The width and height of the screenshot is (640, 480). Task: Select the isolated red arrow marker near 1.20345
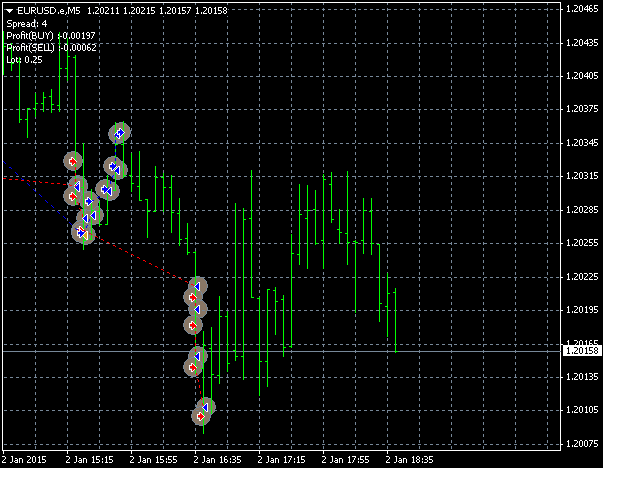click(x=72, y=160)
